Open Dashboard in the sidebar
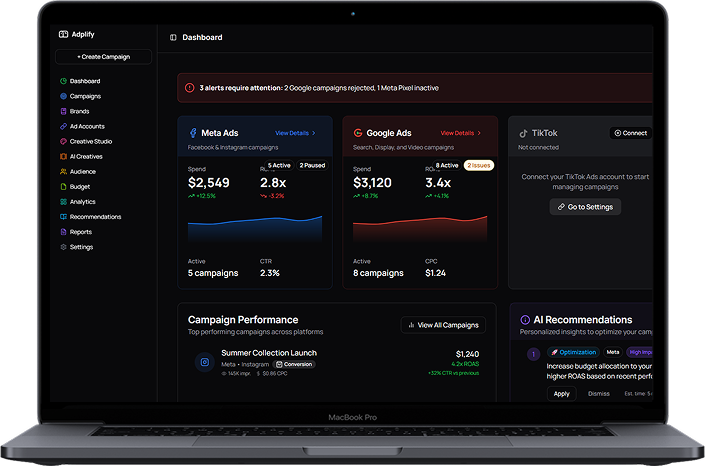 [80, 81]
